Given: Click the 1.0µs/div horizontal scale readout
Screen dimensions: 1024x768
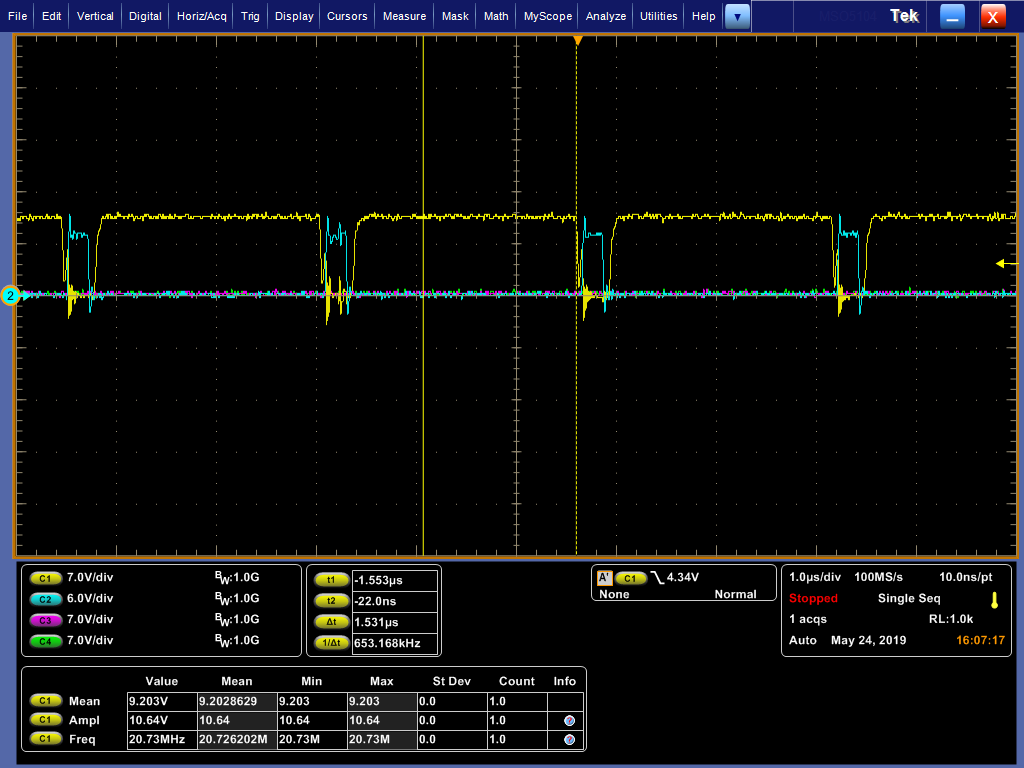Looking at the screenshot, I should (814, 578).
